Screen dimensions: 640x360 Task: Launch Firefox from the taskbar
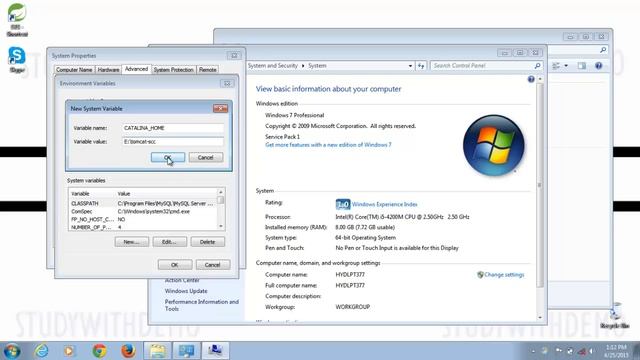tap(128, 351)
